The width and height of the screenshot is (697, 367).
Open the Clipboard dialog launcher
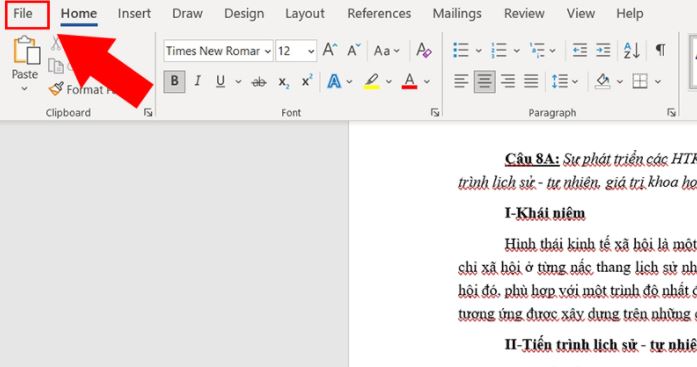(148, 113)
